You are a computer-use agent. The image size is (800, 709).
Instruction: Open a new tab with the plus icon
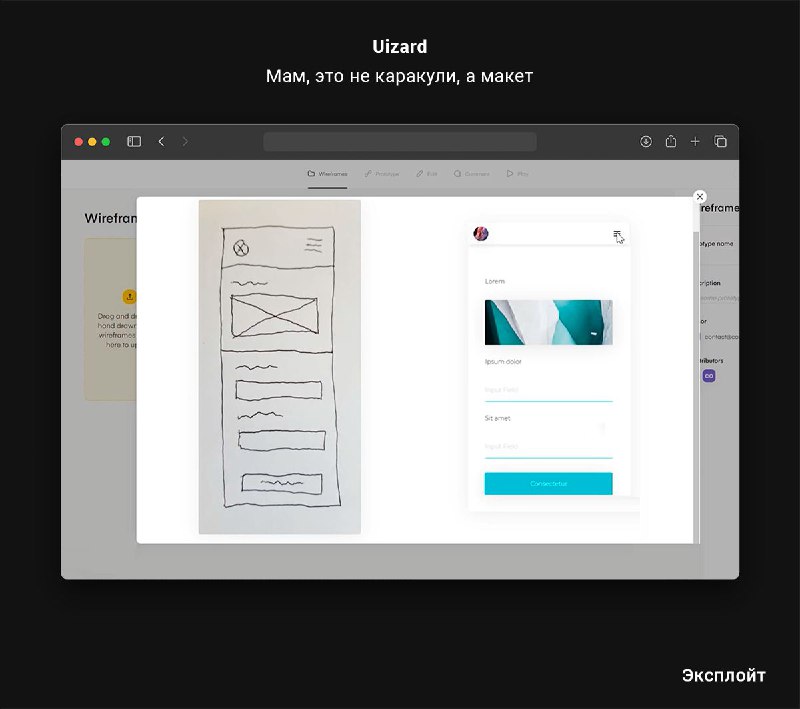pyautogui.click(x=695, y=142)
